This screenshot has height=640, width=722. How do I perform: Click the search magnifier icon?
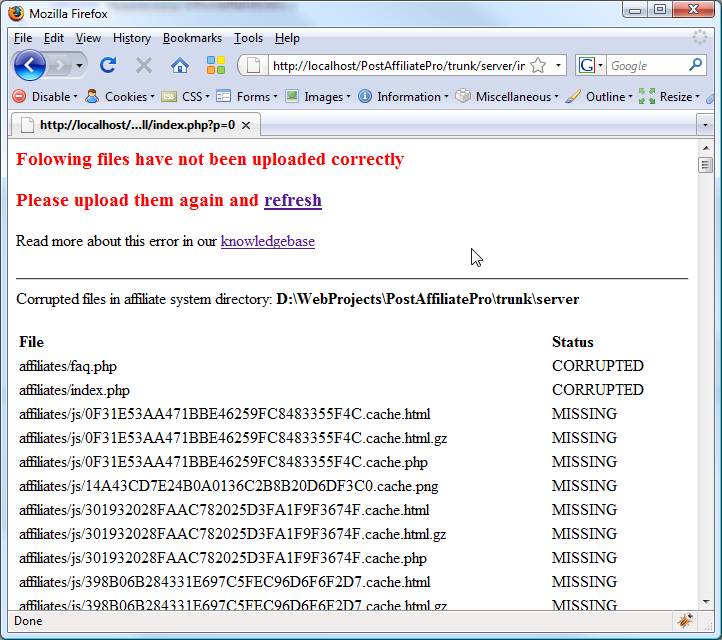(x=695, y=65)
